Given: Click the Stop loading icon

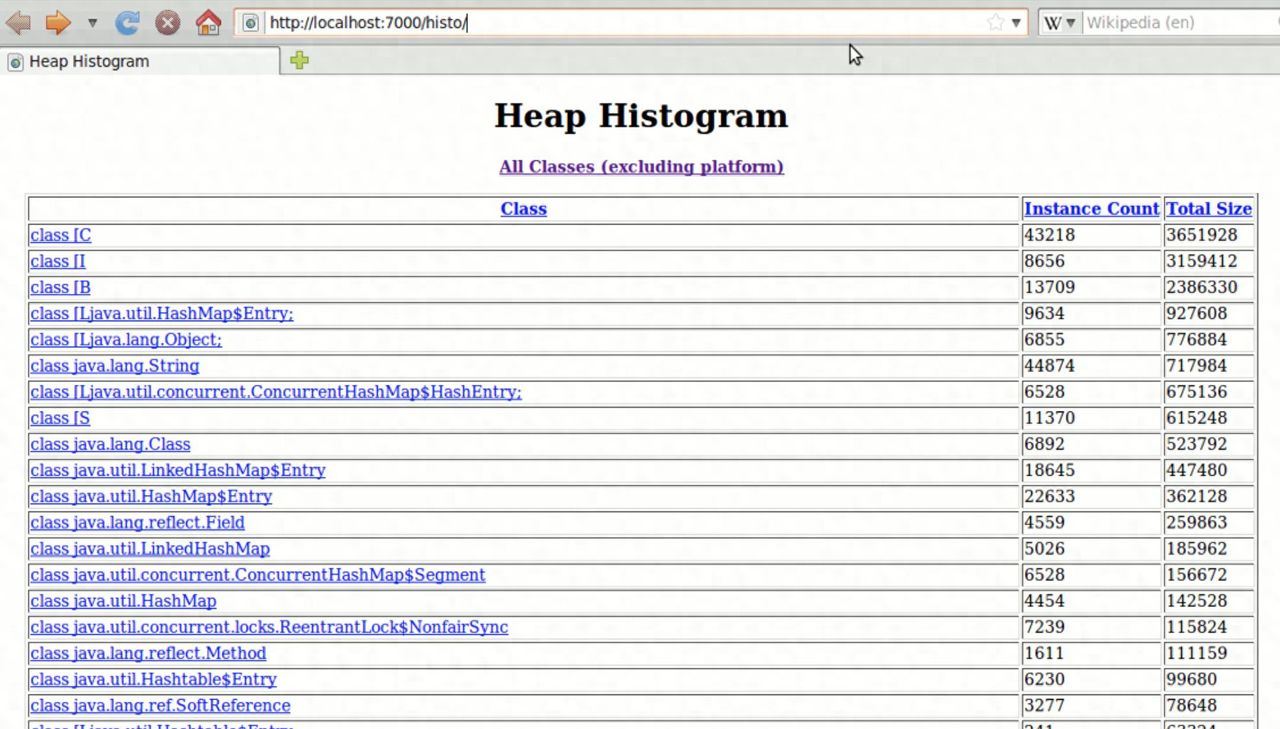Looking at the screenshot, I should pyautogui.click(x=168, y=22).
